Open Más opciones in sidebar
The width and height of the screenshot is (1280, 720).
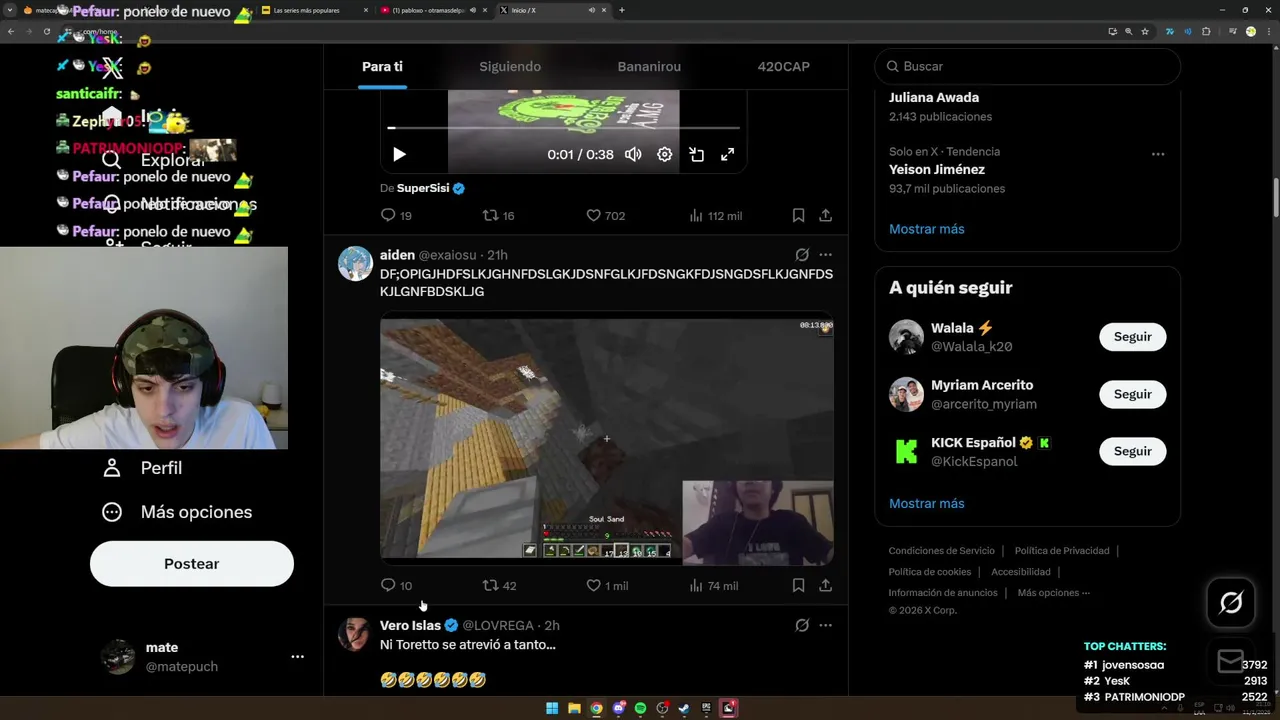(x=177, y=512)
